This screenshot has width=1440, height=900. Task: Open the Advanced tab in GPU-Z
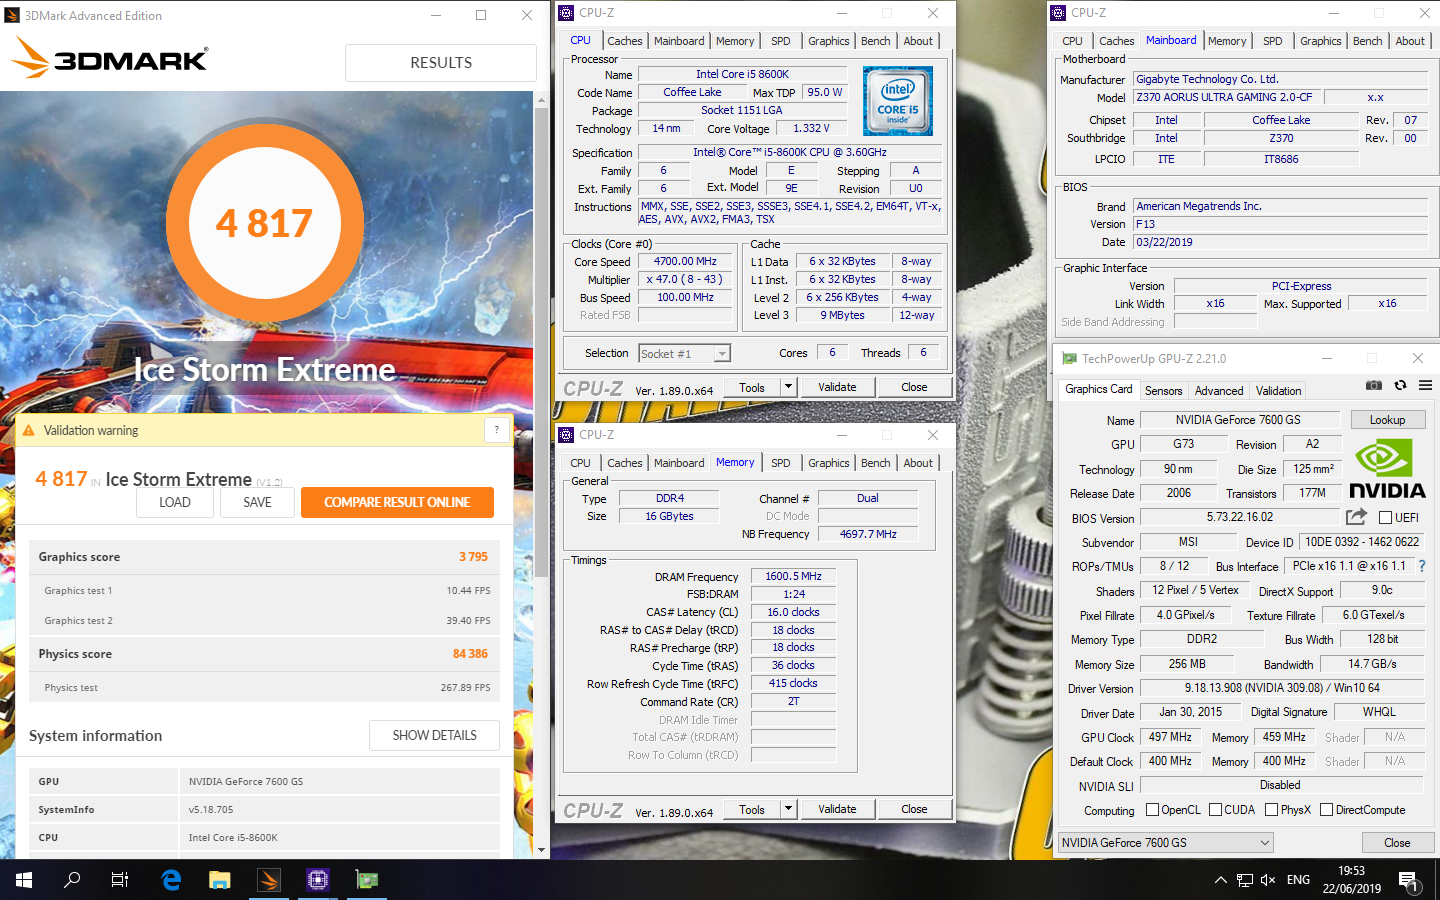pos(1219,391)
